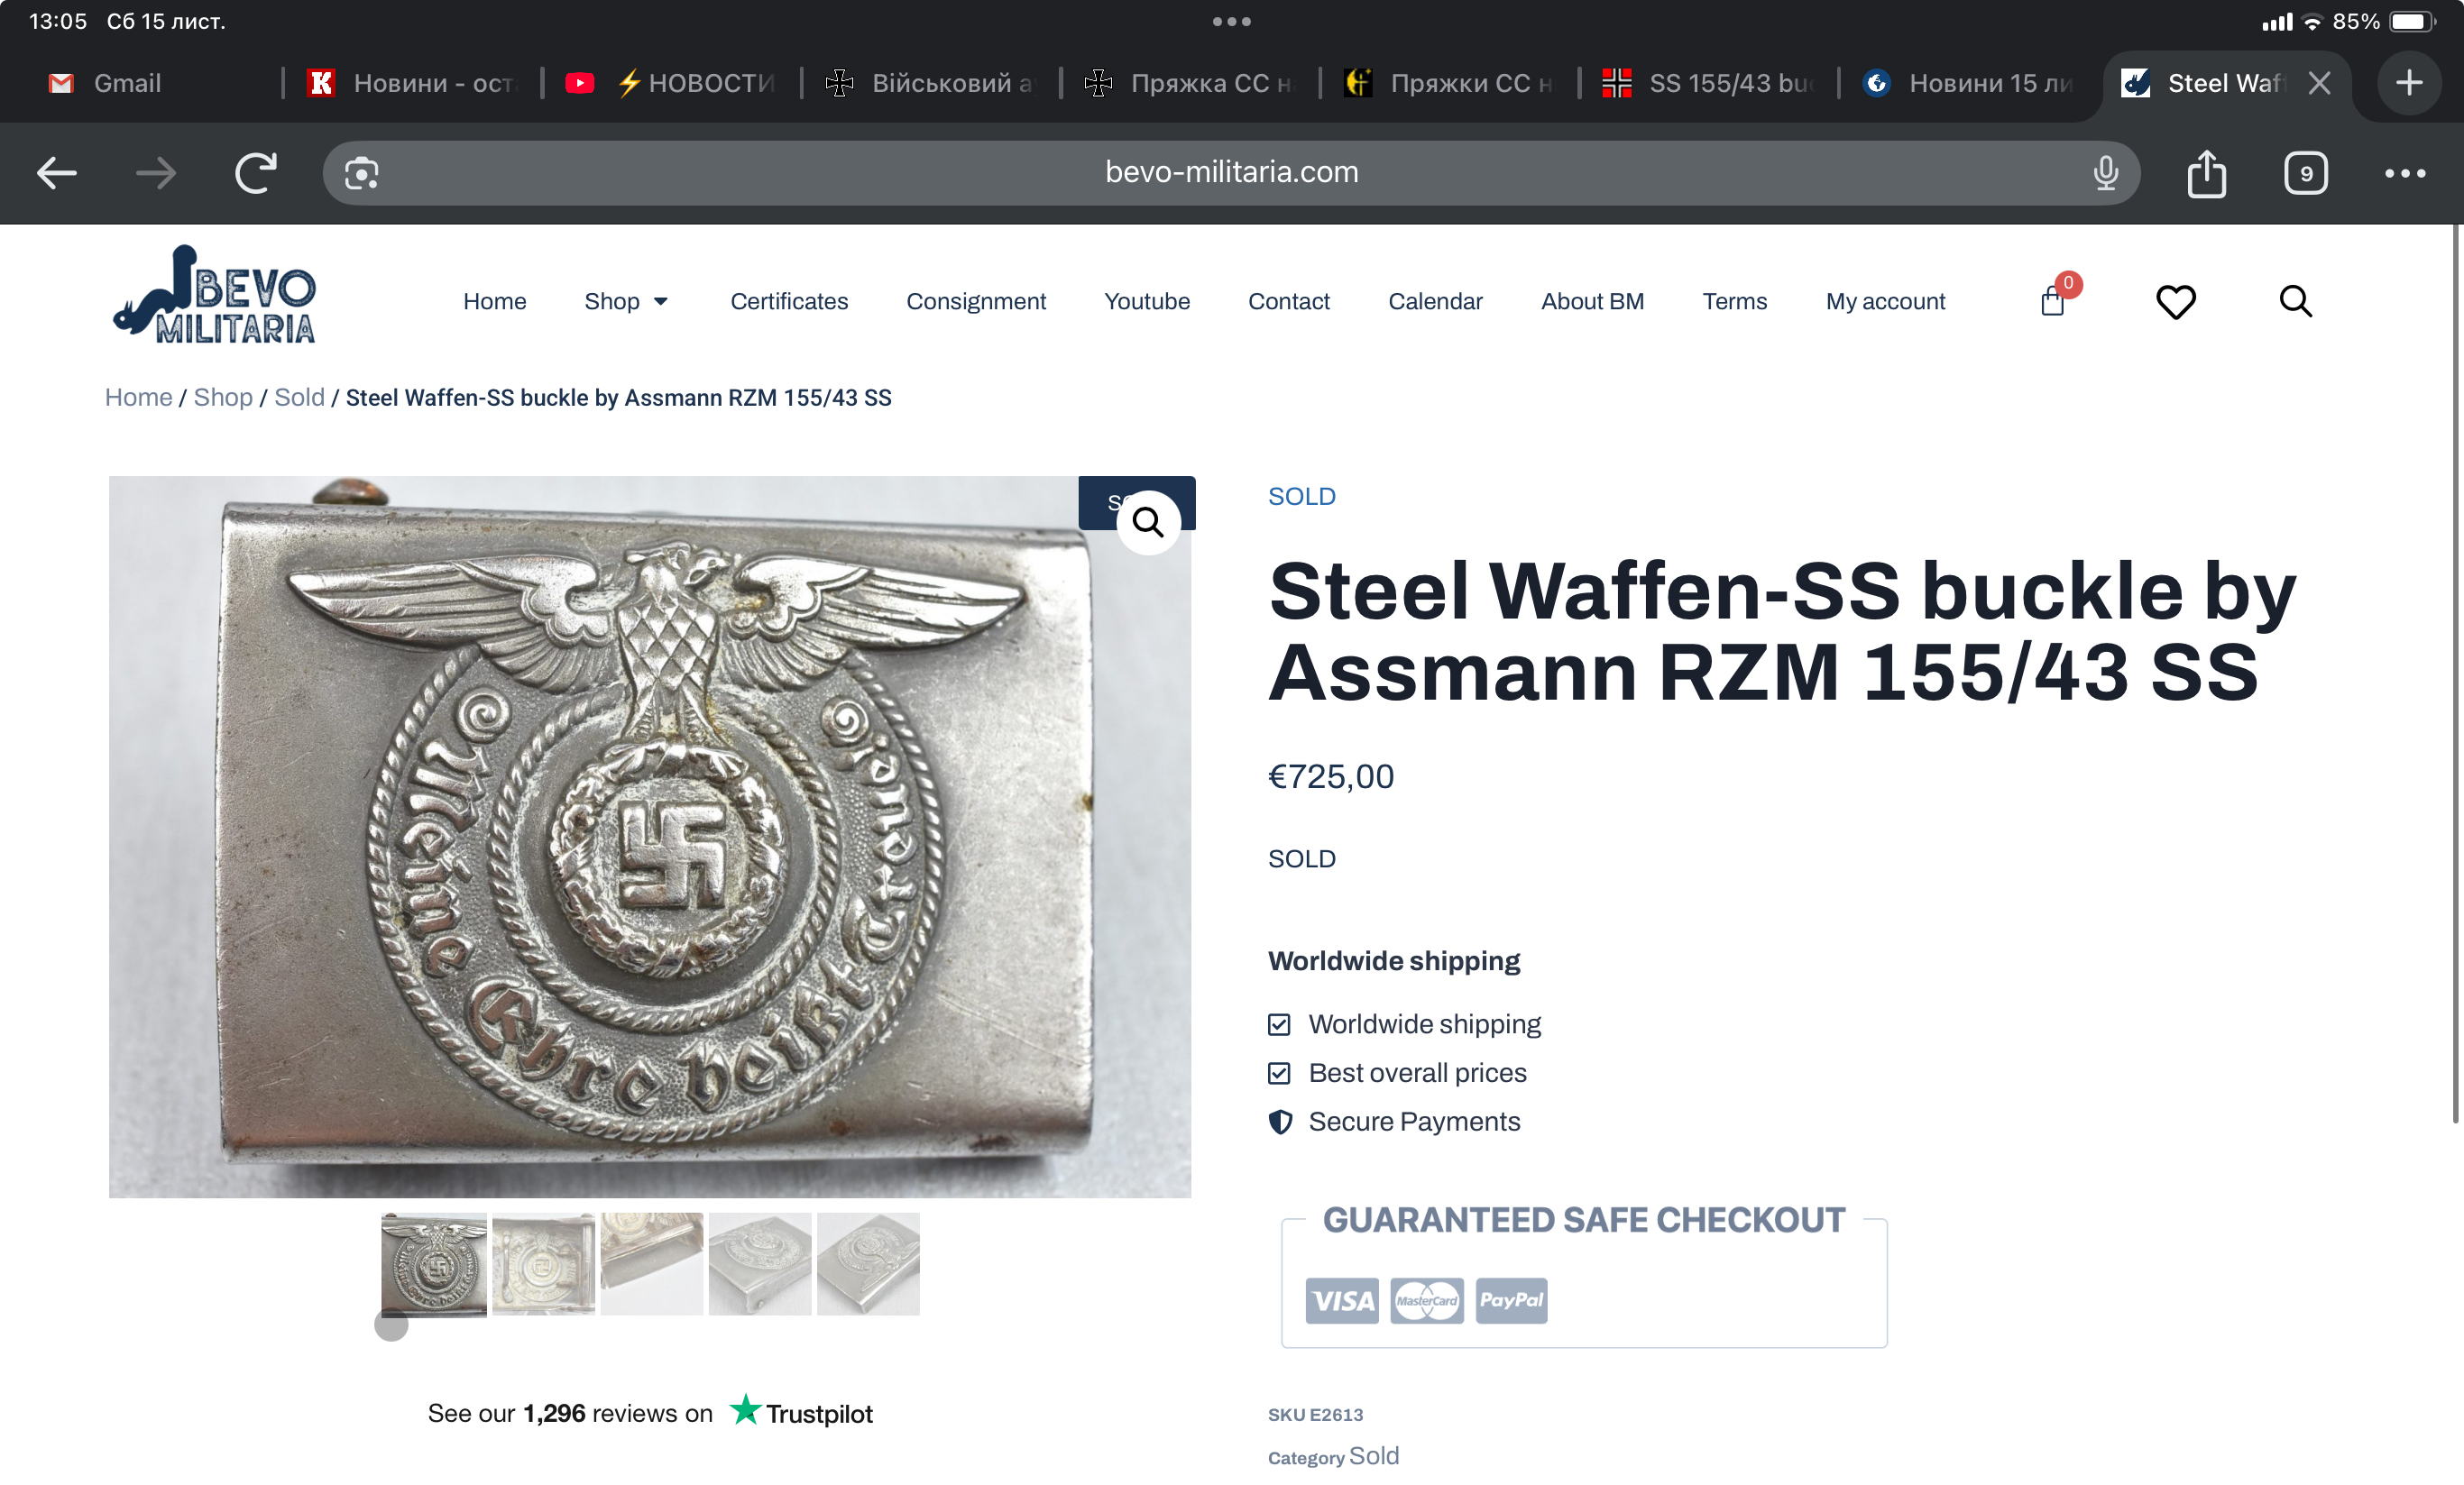Open the Trustpilot reviews link
The image size is (2464, 1485).
650,1413
